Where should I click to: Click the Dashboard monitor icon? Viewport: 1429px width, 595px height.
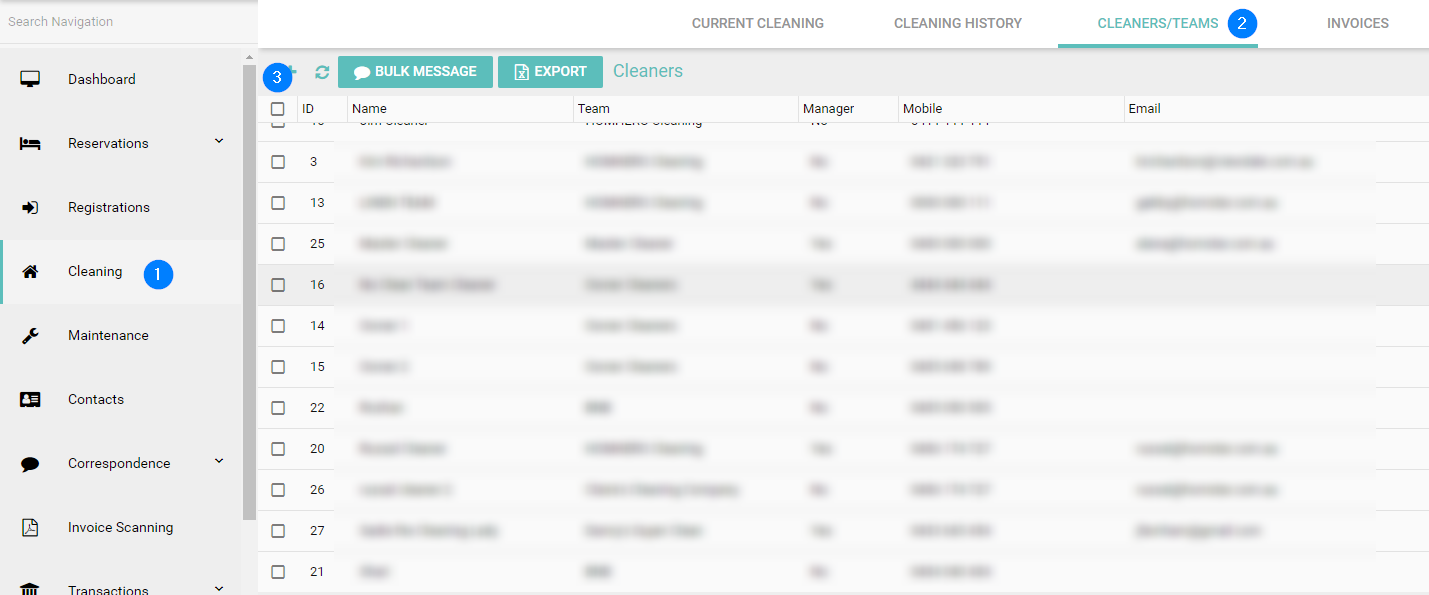click(30, 79)
